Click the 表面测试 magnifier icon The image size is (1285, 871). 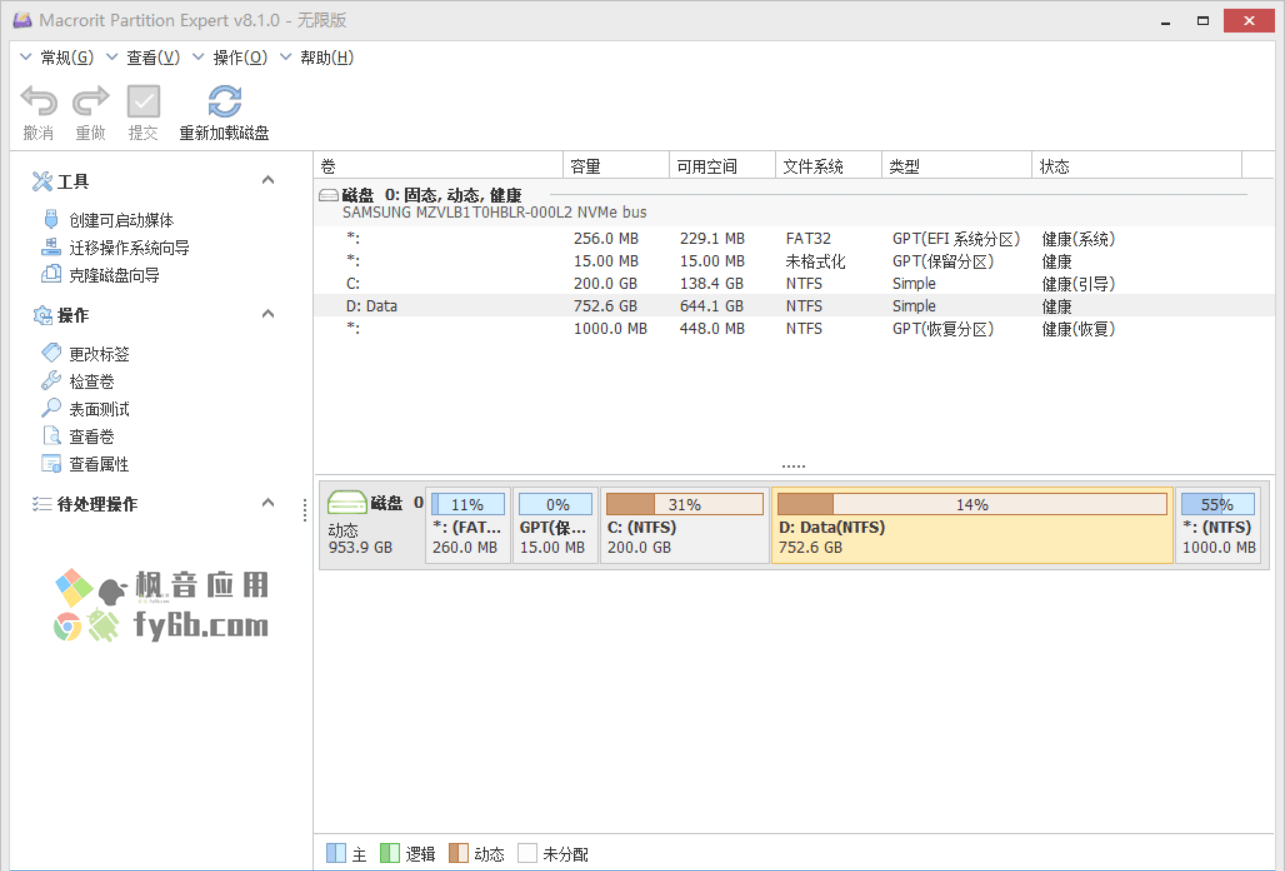pyautogui.click(x=51, y=408)
